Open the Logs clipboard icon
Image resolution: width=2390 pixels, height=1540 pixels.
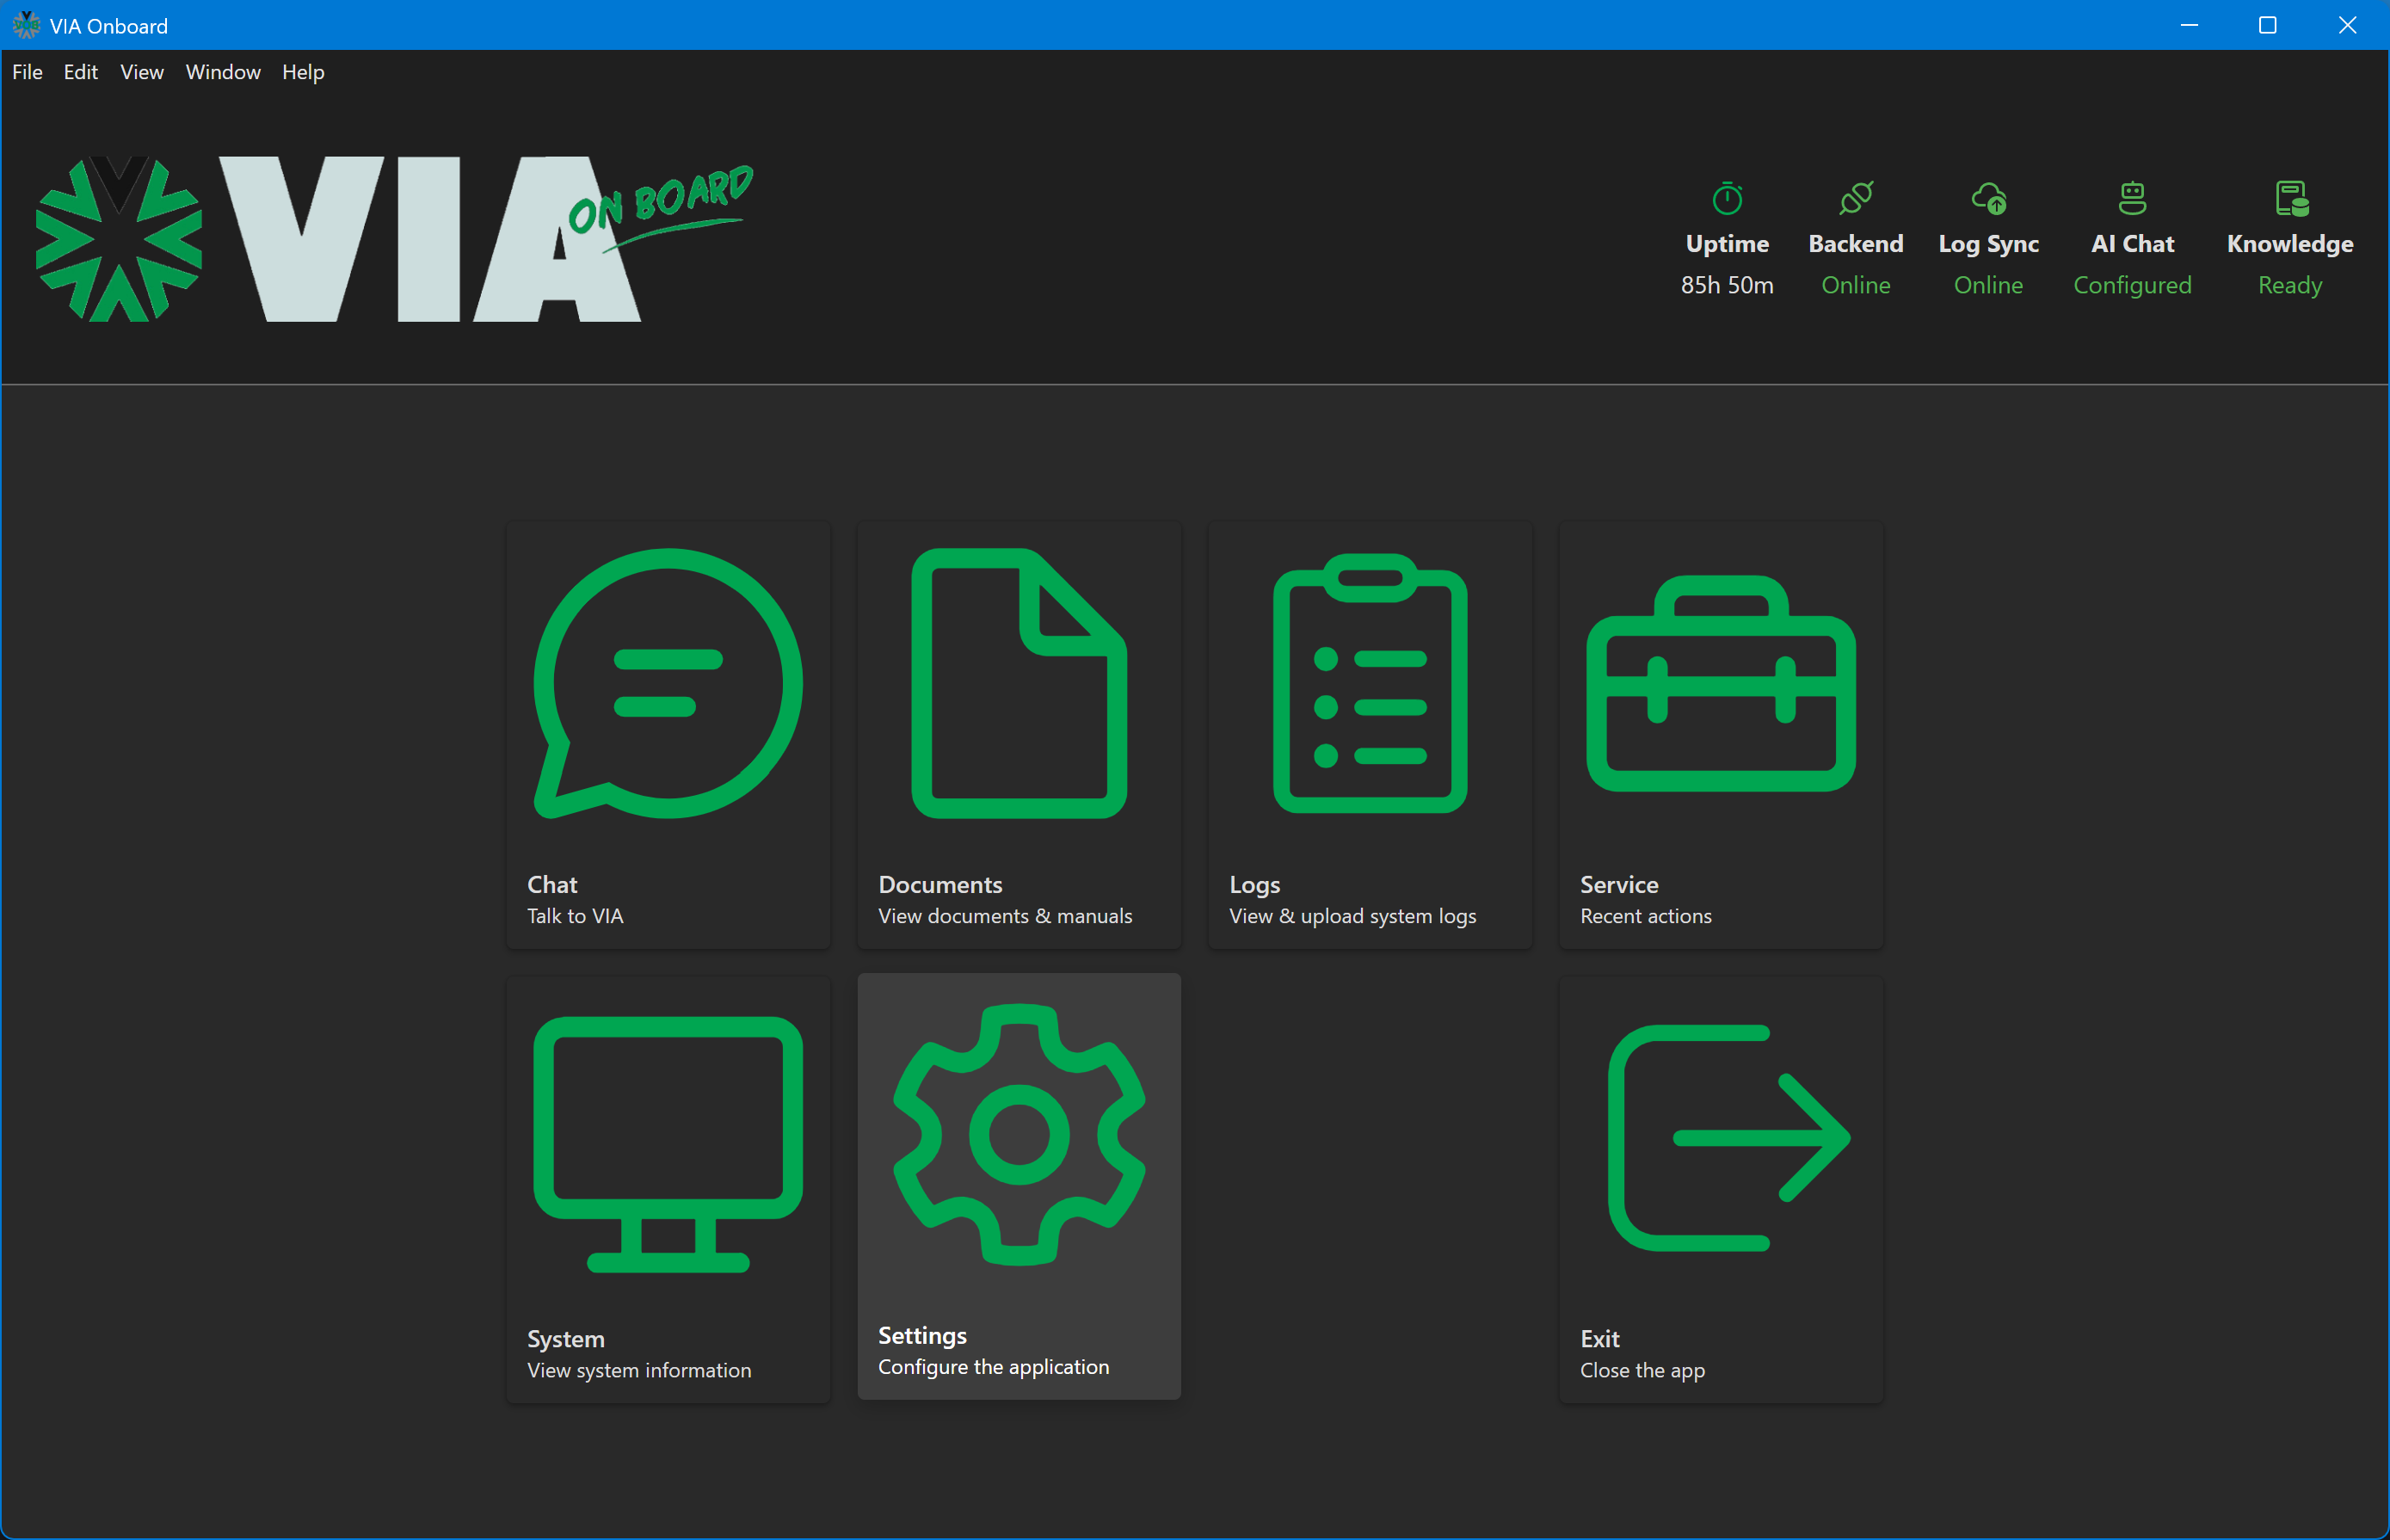click(x=1370, y=683)
